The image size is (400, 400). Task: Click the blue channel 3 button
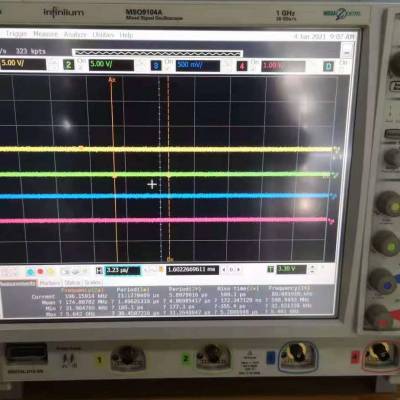coord(156,65)
